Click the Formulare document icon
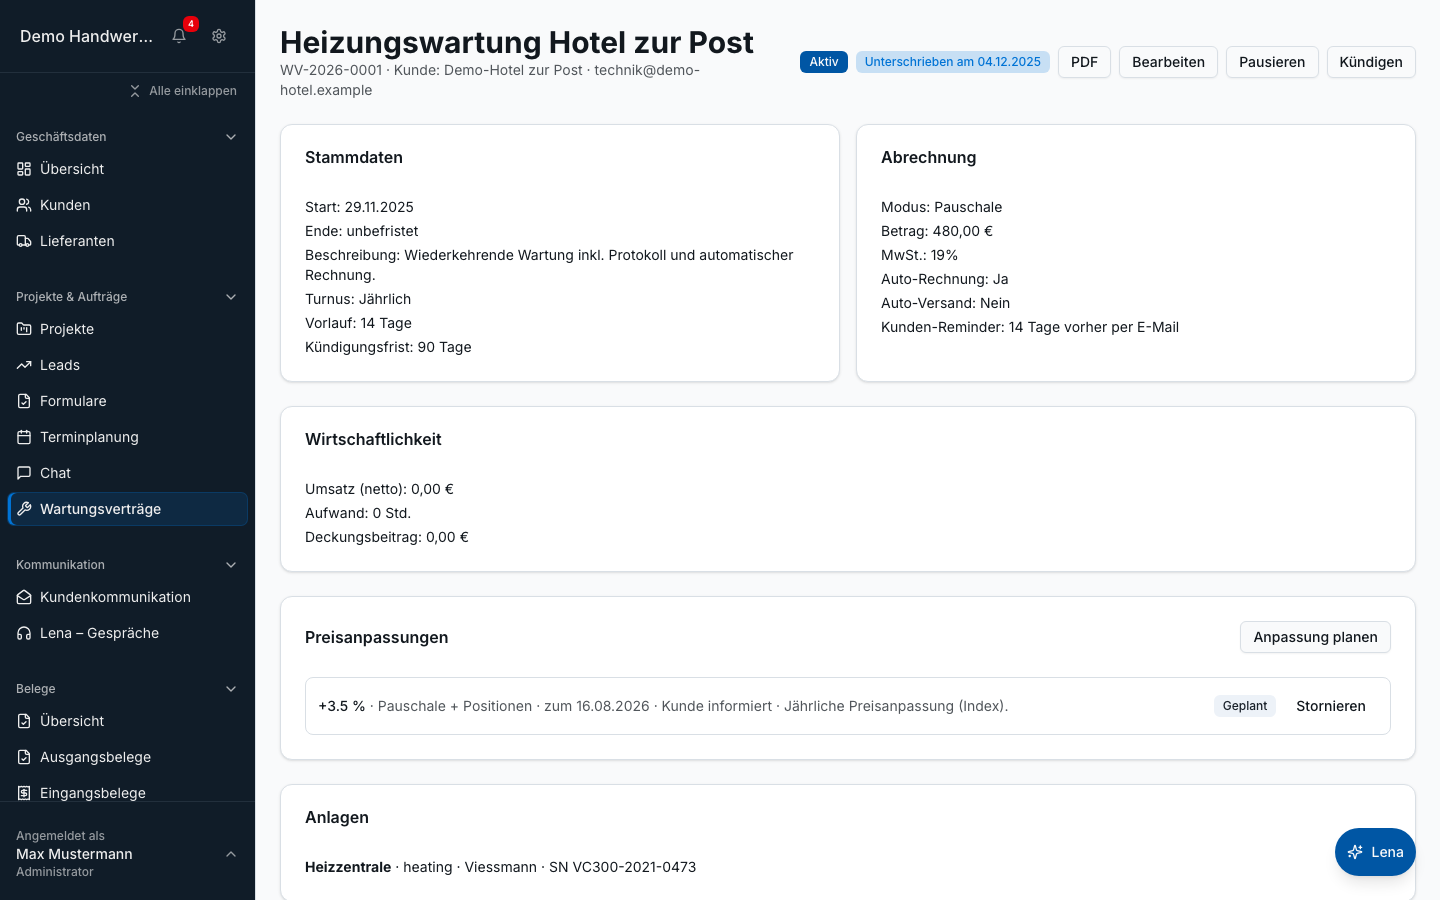The image size is (1440, 900). coord(24,401)
